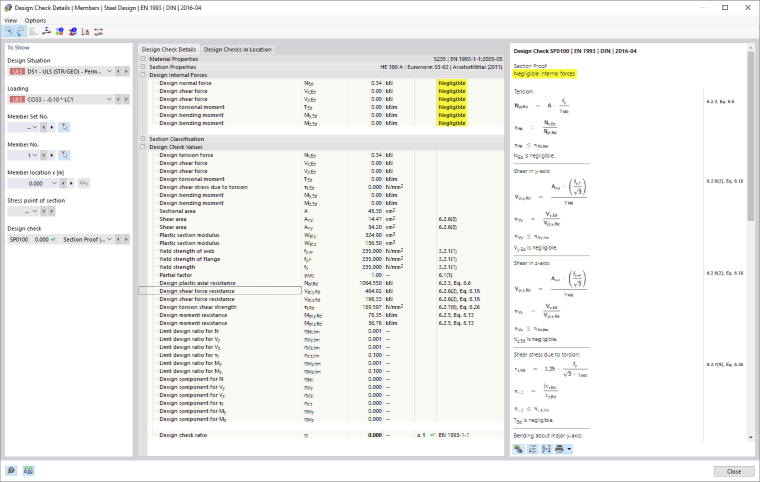Click the magnifier icon at bottom left
This screenshot has height=482, width=760.
pyautogui.click(x=11, y=470)
